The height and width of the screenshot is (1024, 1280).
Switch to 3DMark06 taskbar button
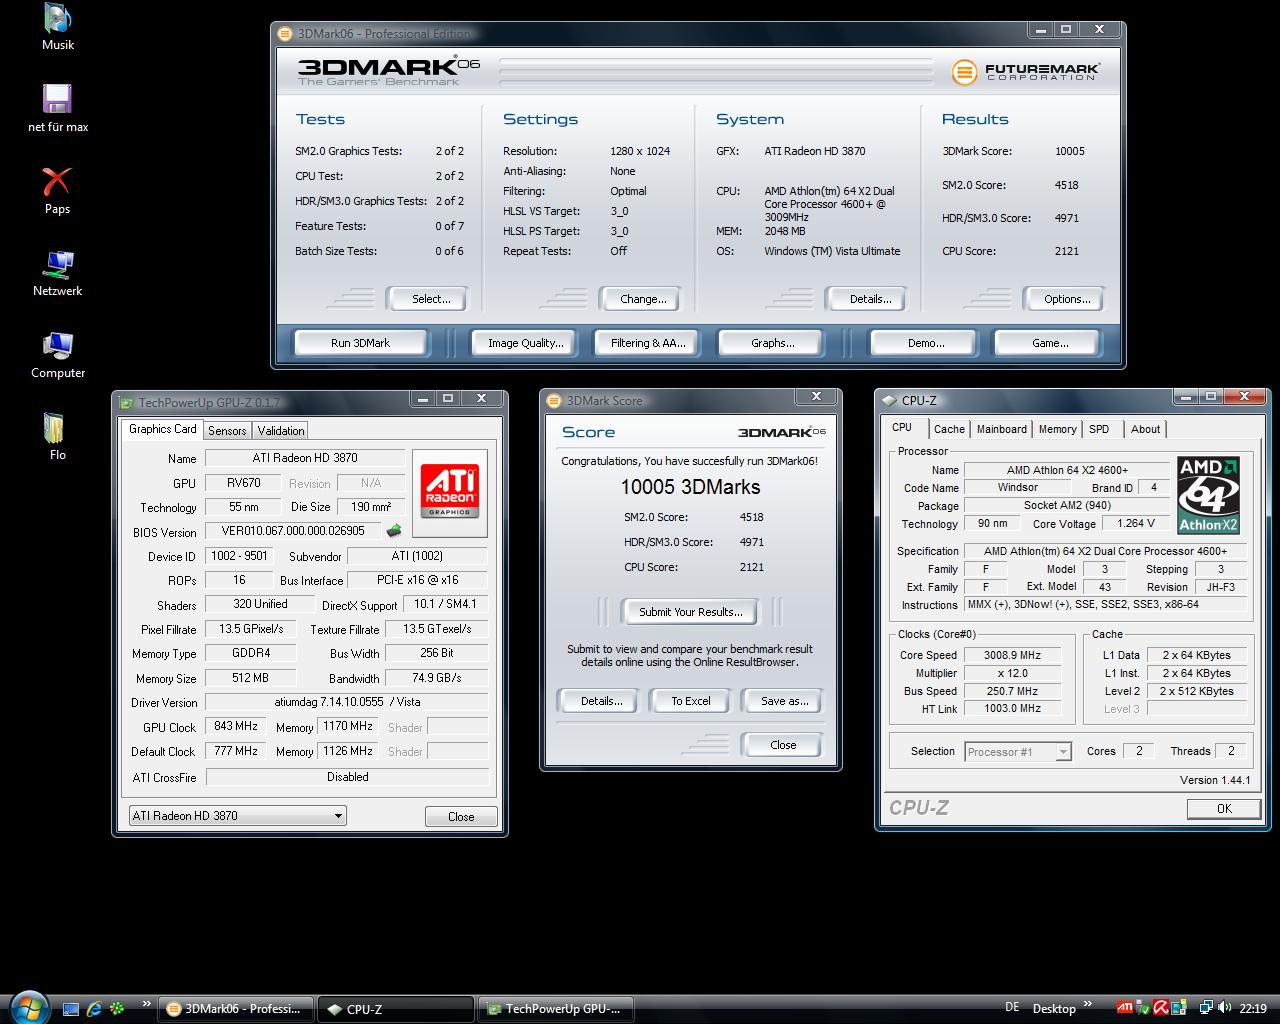[x=236, y=1009]
